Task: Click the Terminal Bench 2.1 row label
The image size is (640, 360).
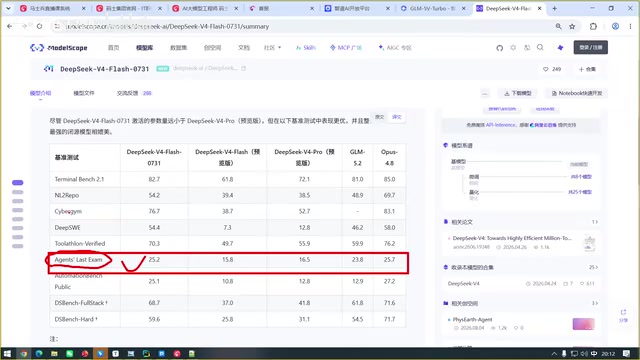Action: pyautogui.click(x=79, y=179)
